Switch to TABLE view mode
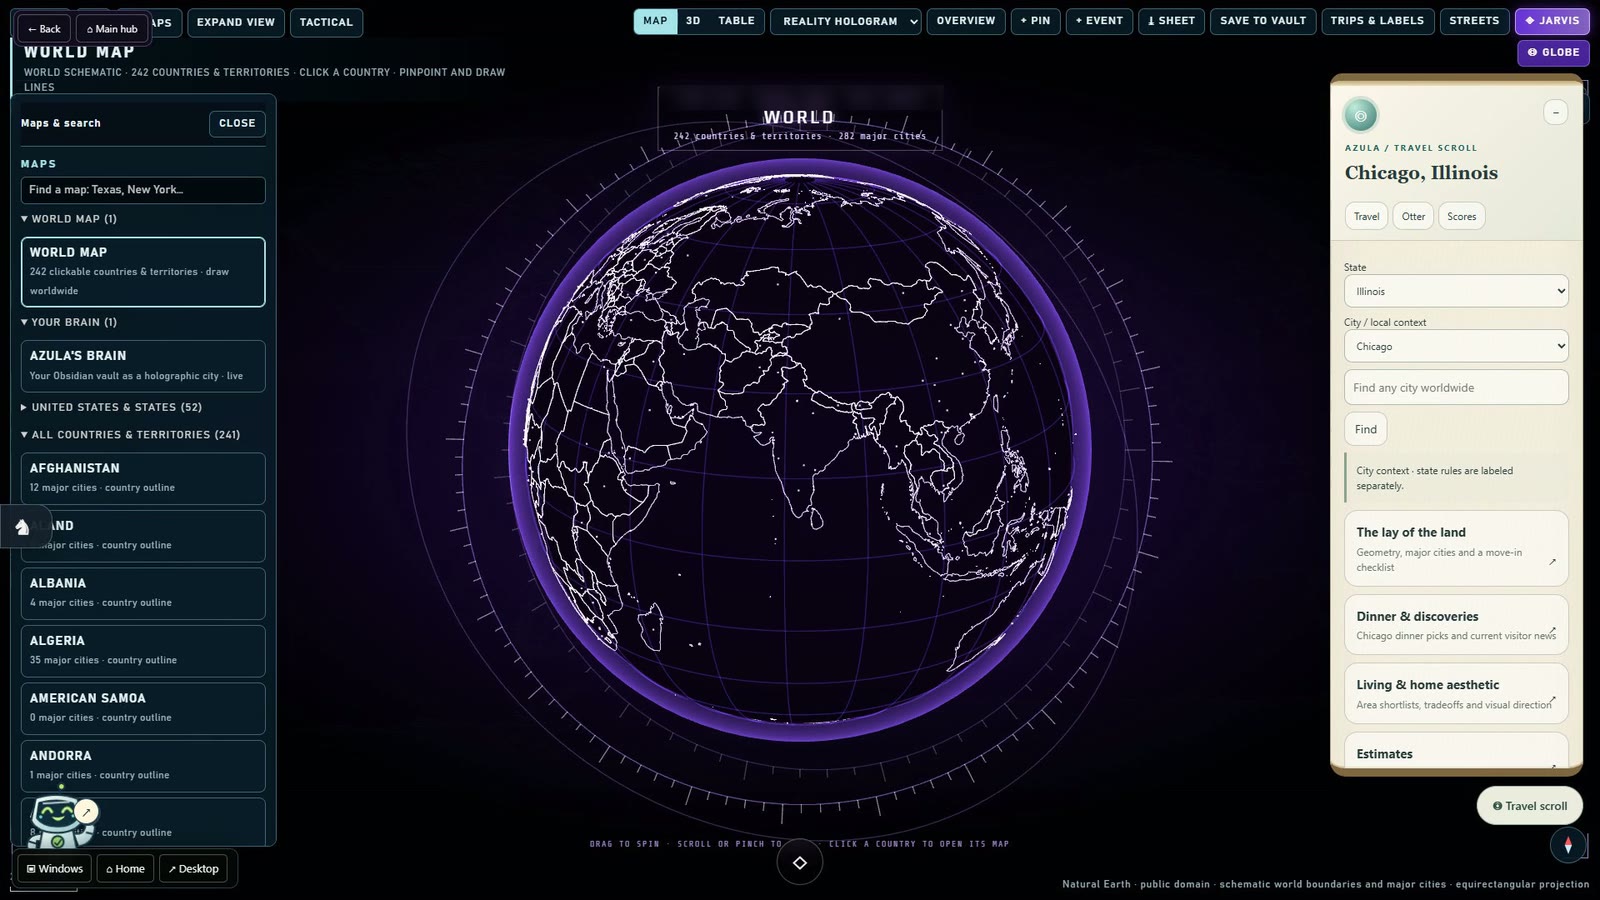Image resolution: width=1600 pixels, height=900 pixels. coord(736,21)
